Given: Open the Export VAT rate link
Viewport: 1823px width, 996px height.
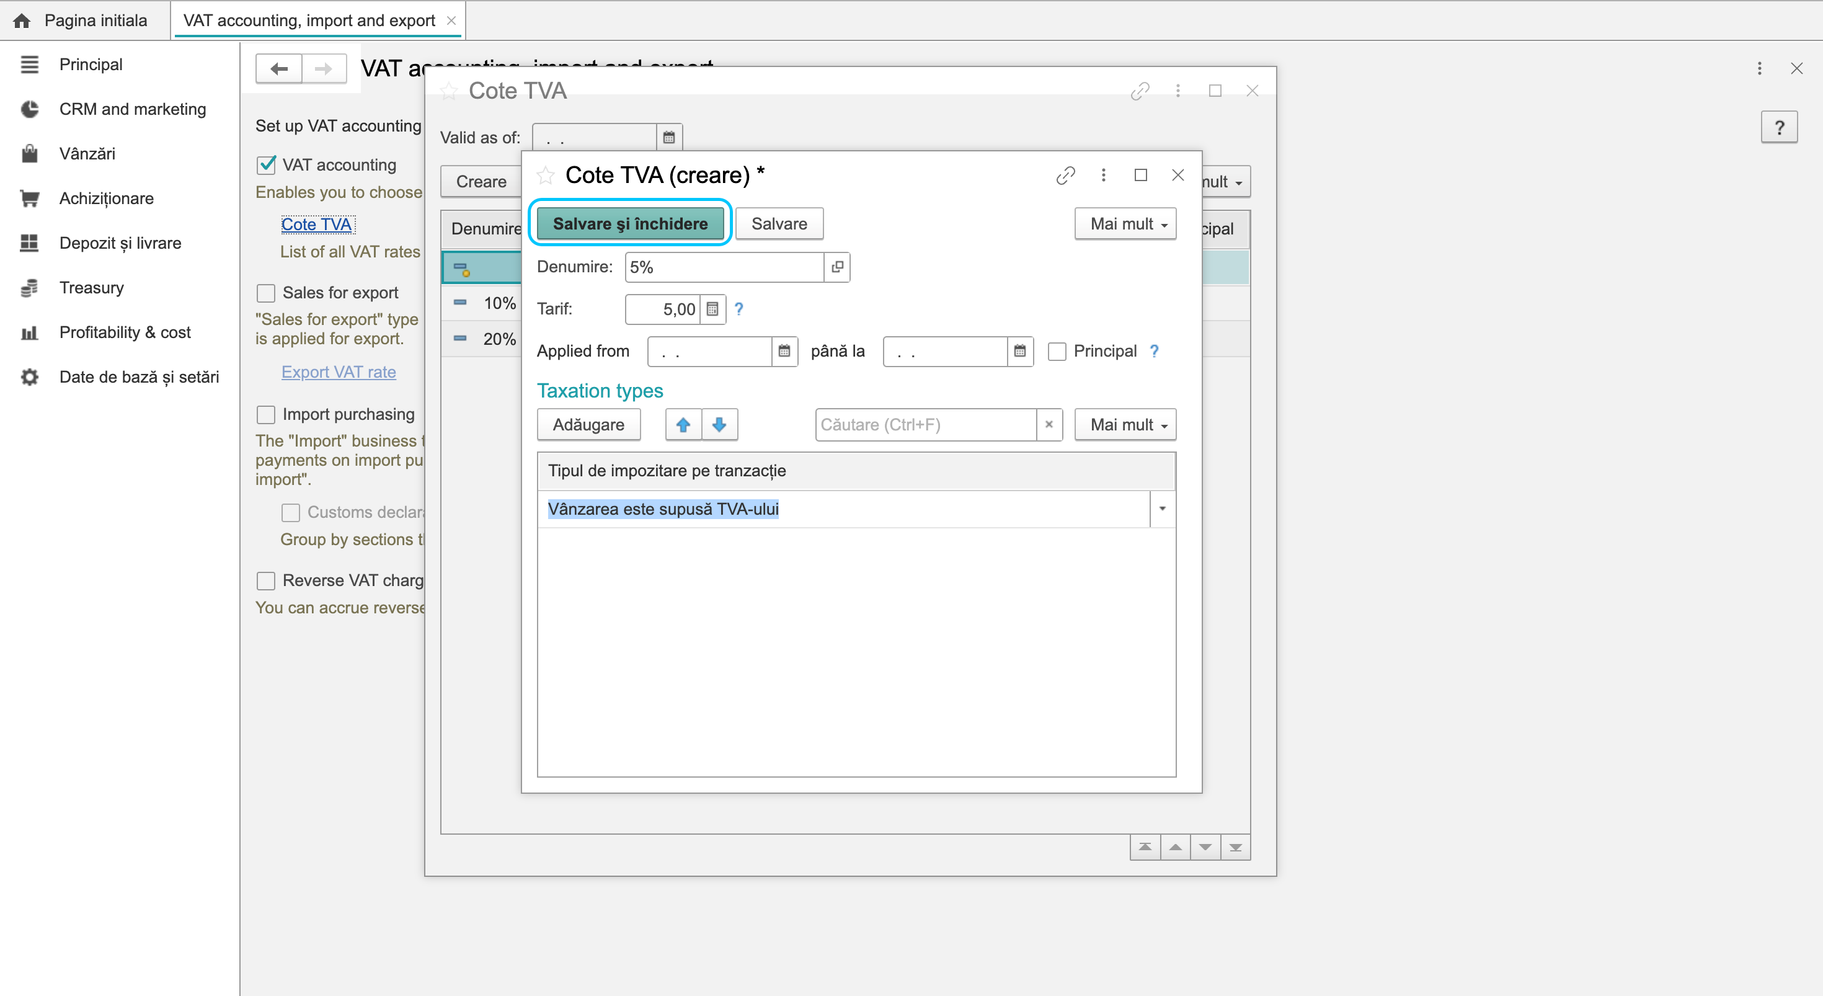Looking at the screenshot, I should point(338,372).
